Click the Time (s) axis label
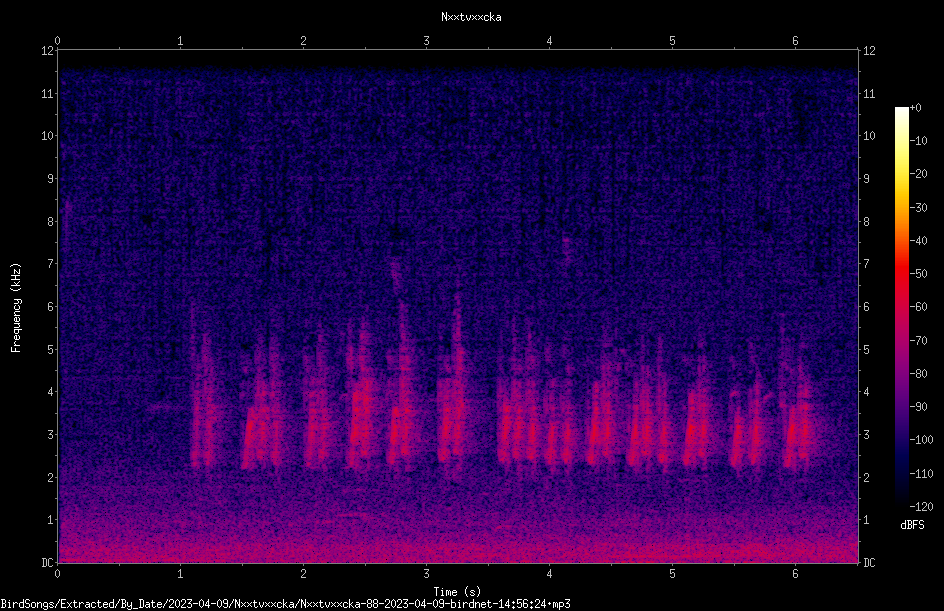 (x=457, y=592)
